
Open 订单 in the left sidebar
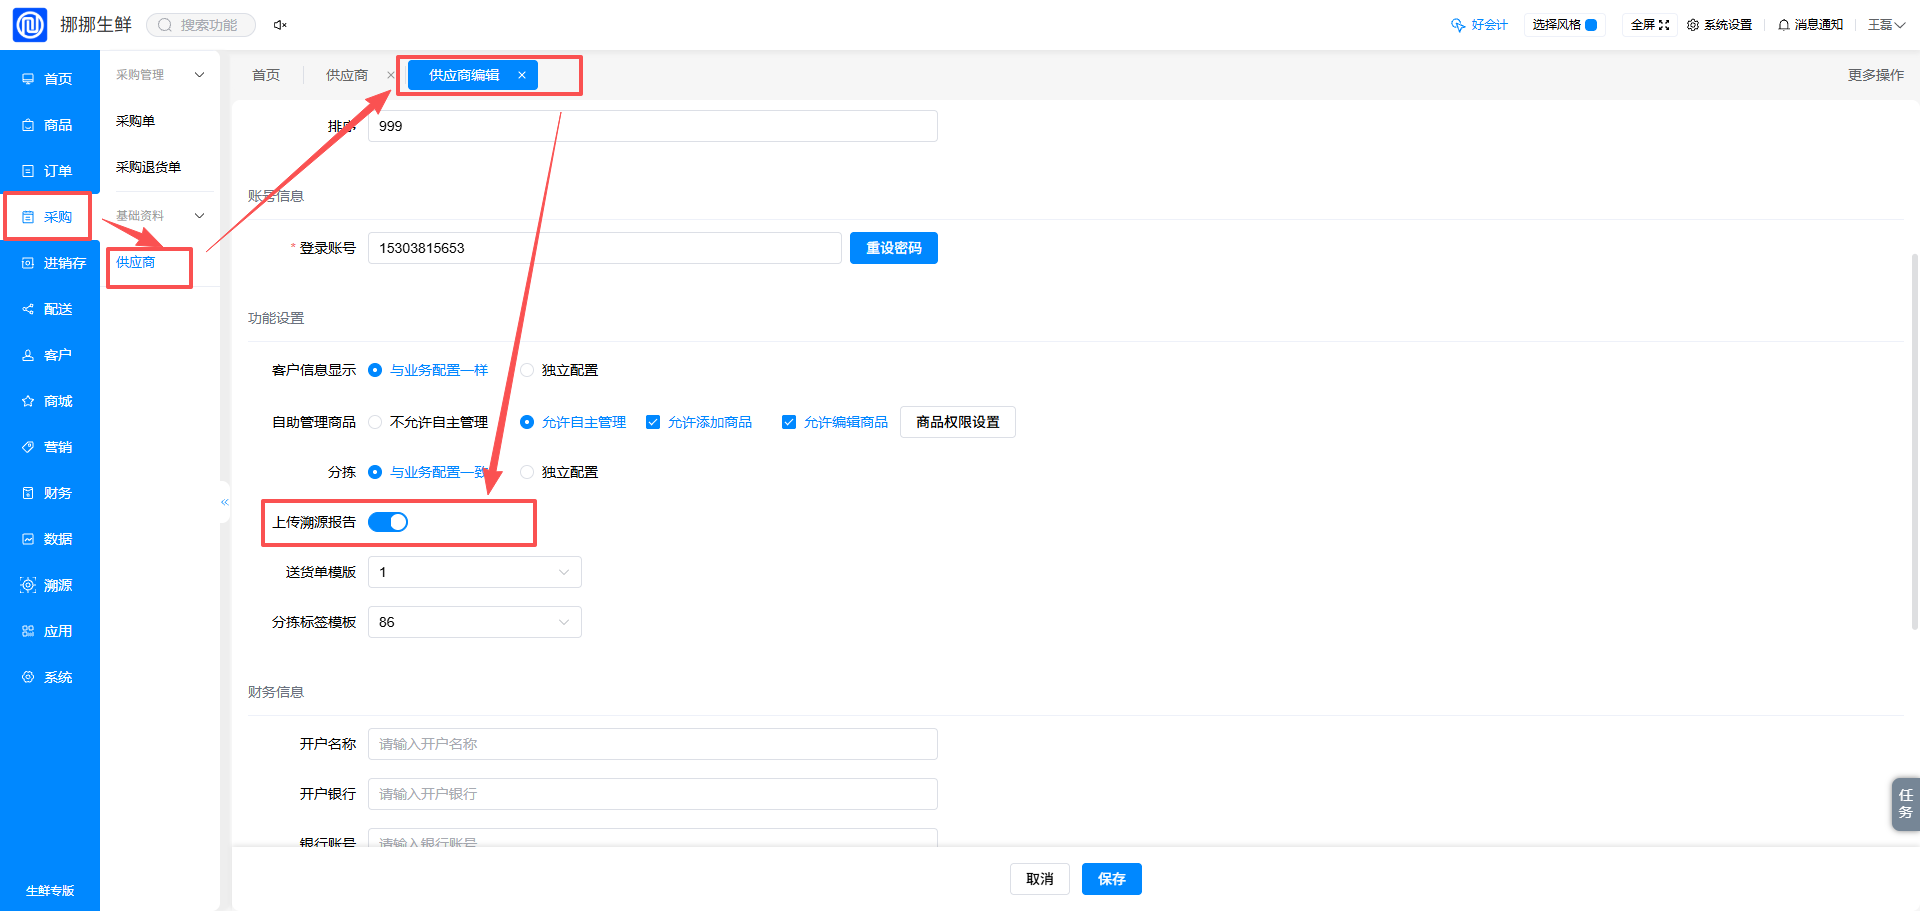48,171
